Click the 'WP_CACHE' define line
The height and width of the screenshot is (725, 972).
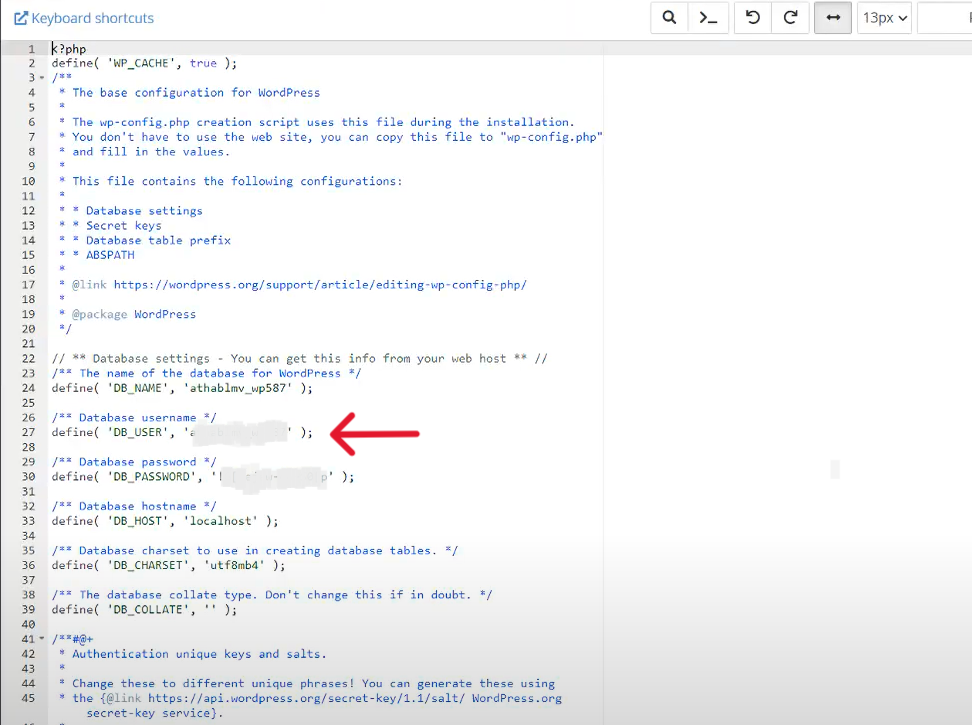tap(144, 63)
